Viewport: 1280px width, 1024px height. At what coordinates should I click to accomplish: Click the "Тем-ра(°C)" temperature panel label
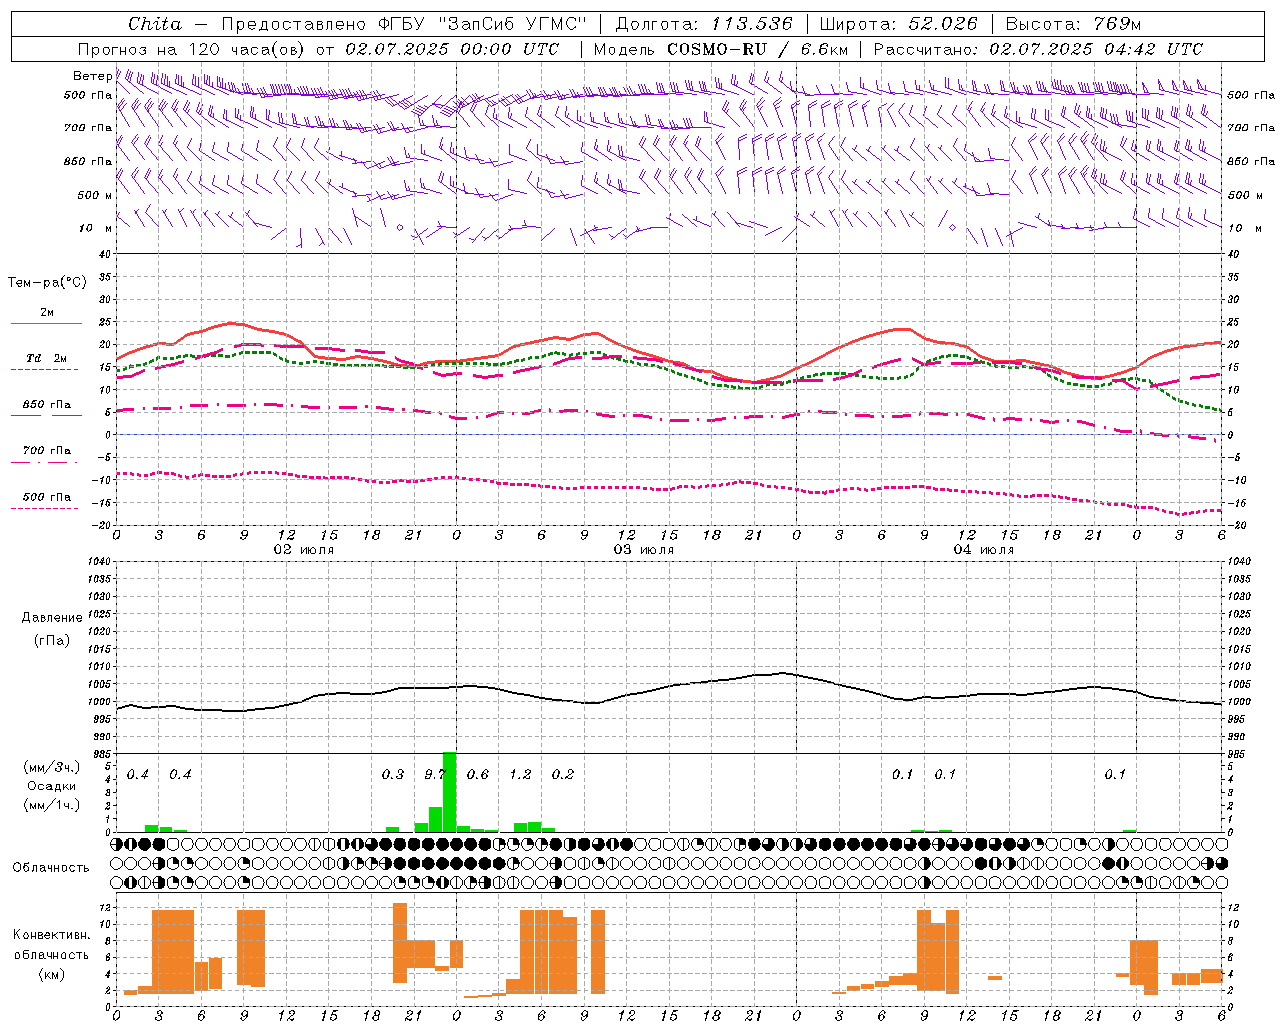point(47,282)
